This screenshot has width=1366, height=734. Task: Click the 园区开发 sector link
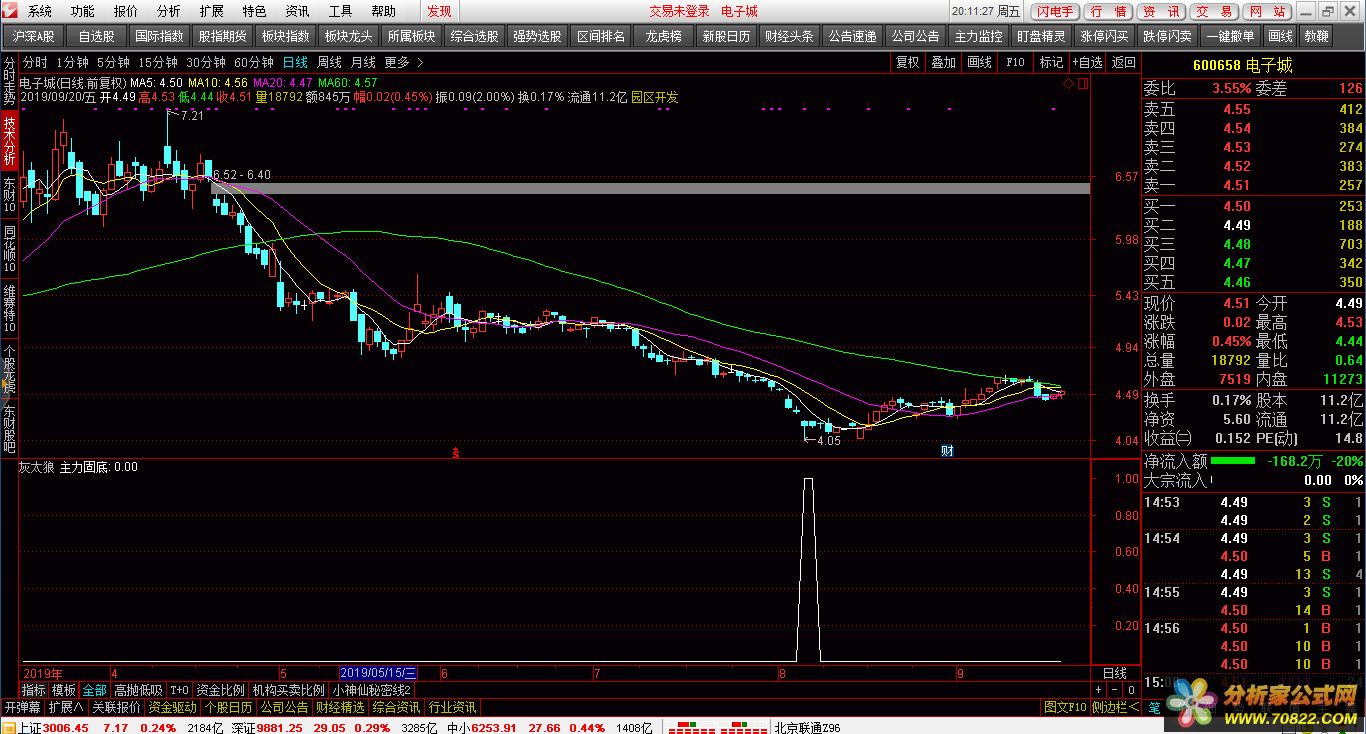click(x=654, y=97)
